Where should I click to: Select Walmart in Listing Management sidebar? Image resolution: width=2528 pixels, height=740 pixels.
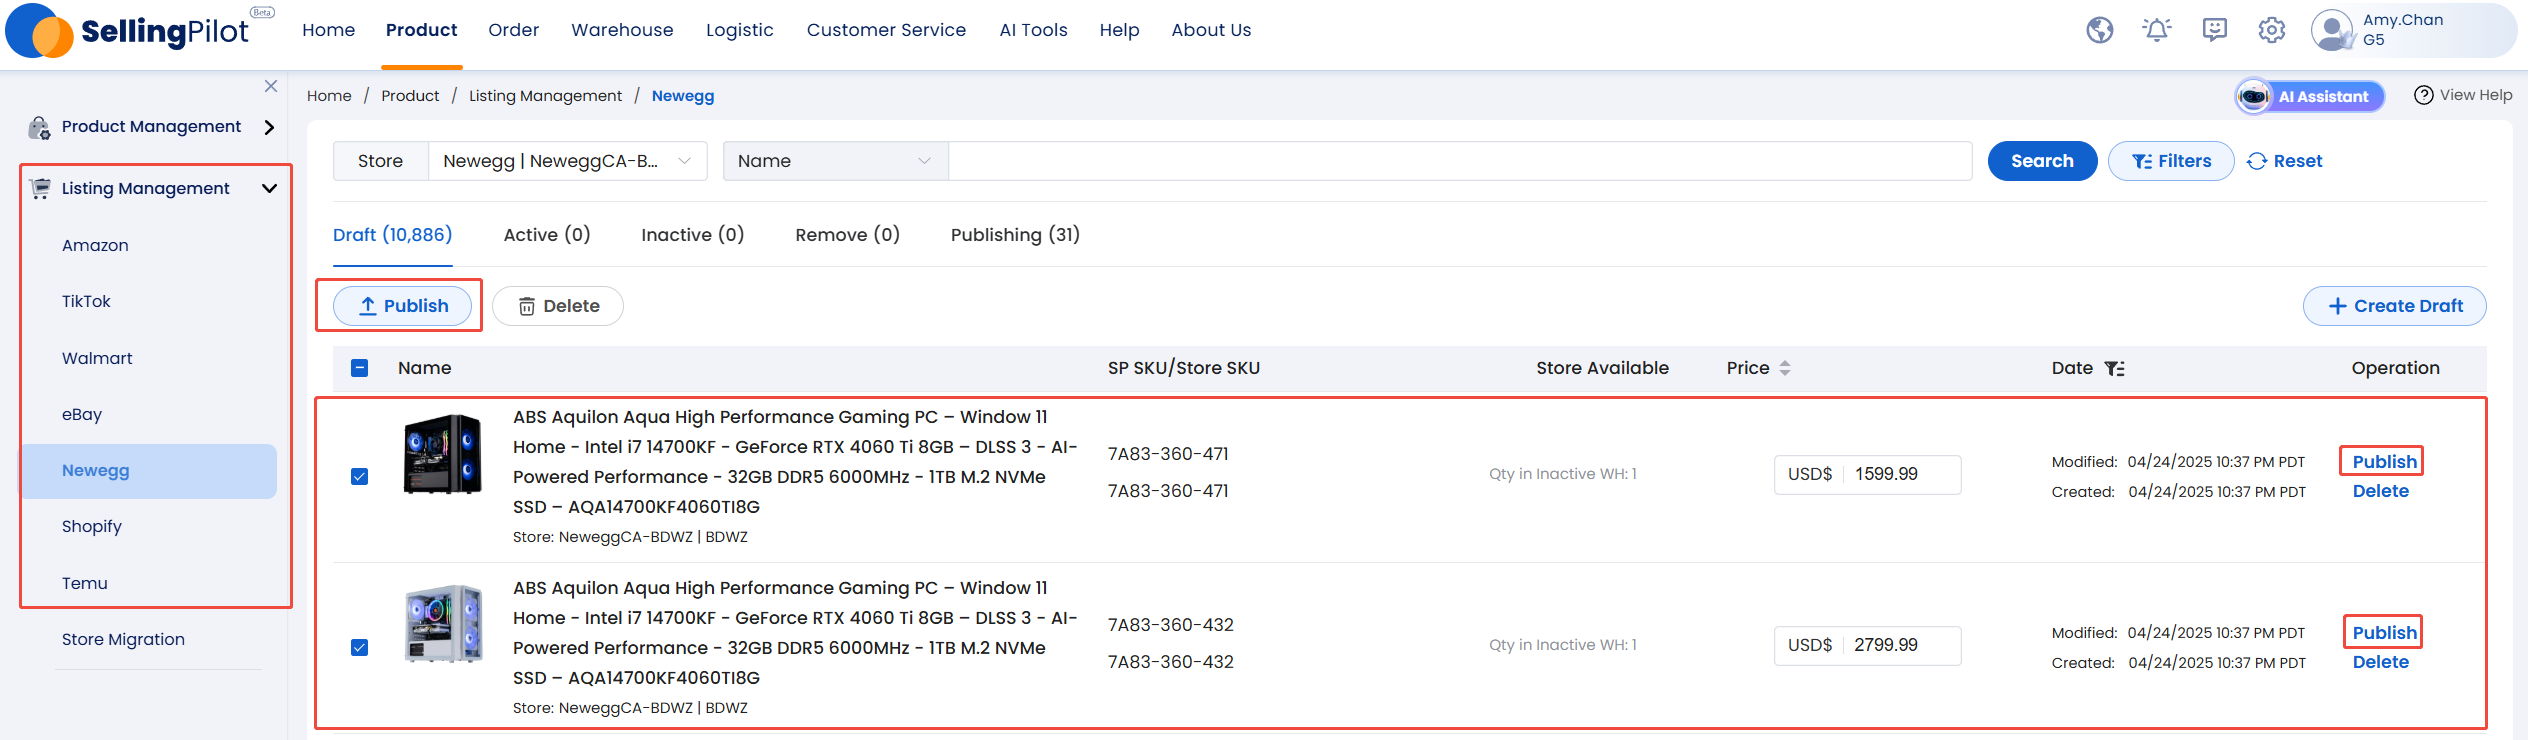(x=97, y=358)
